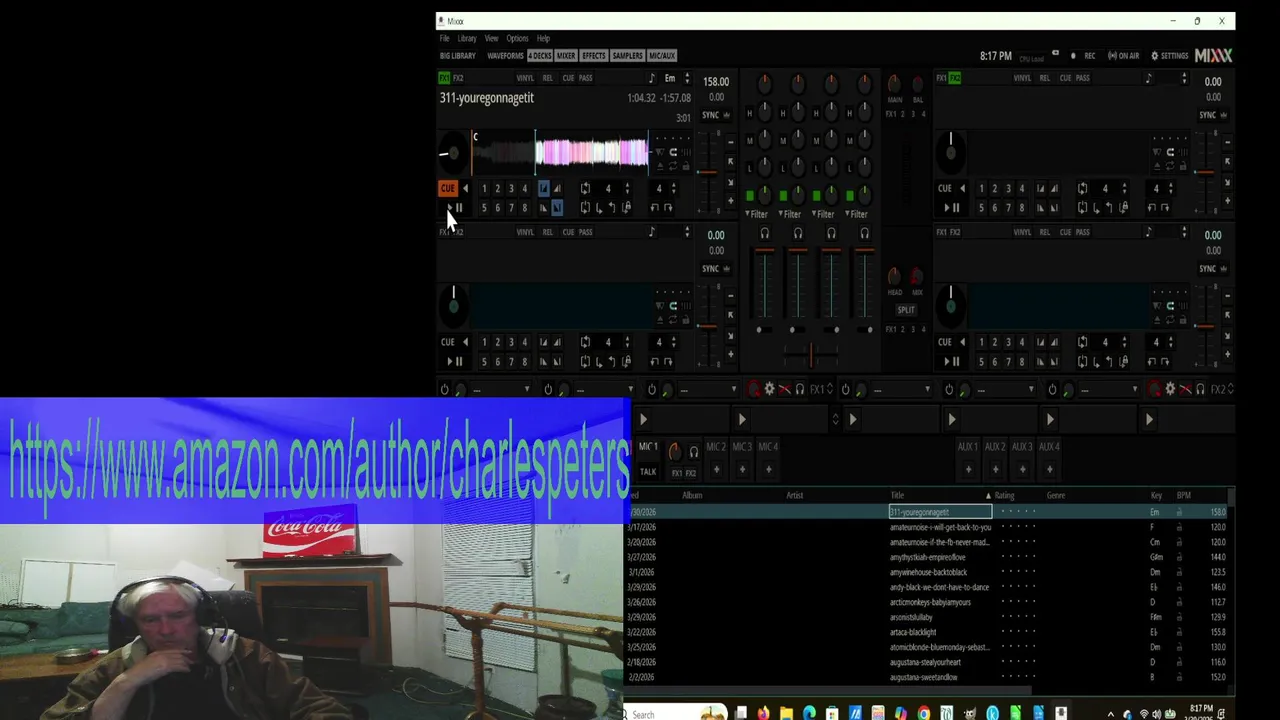Click the 311-youregonnagetit waveform overview

click(560, 153)
